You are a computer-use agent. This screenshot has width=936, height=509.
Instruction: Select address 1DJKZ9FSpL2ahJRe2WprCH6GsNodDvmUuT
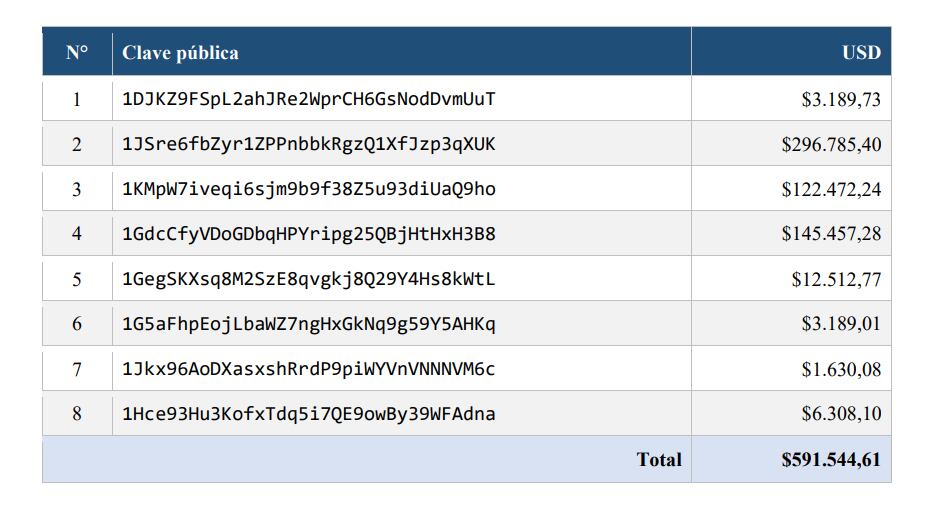(309, 99)
